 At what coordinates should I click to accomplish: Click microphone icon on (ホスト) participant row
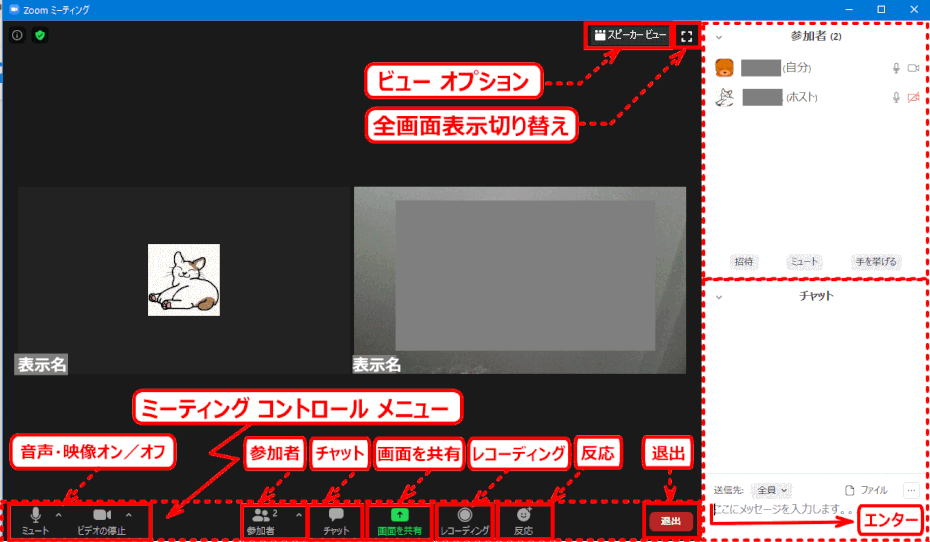[x=896, y=97]
